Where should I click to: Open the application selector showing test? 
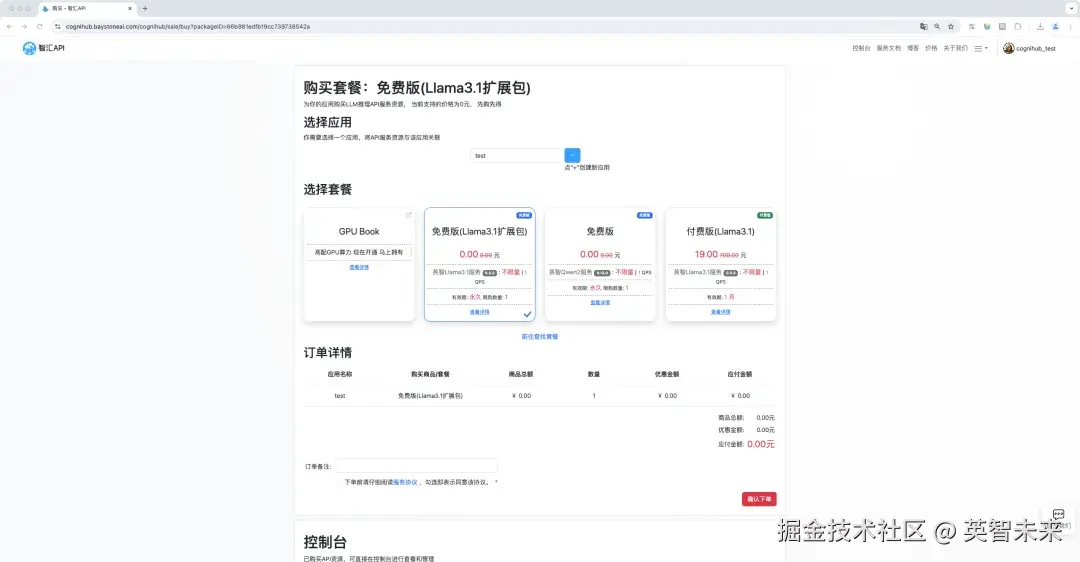(517, 156)
